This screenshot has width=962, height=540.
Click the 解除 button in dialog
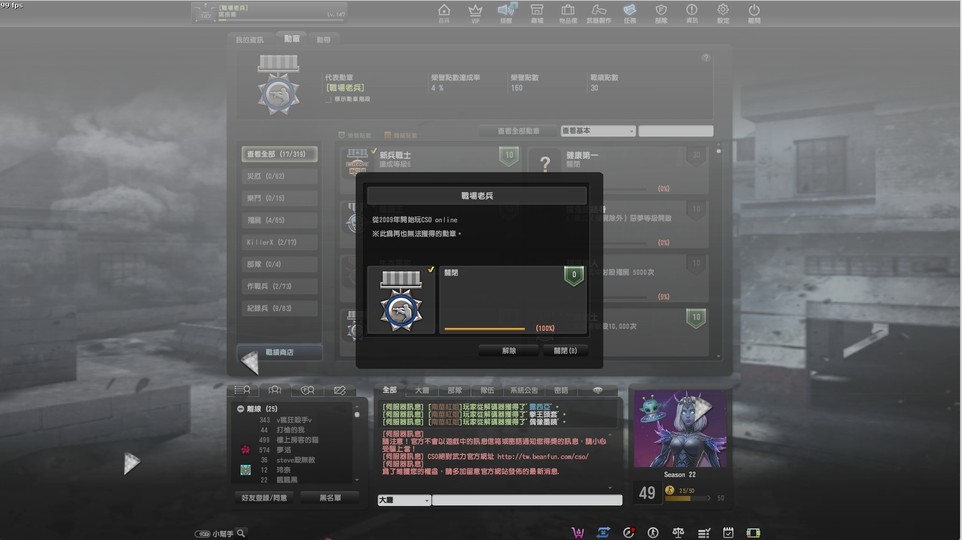[509, 351]
